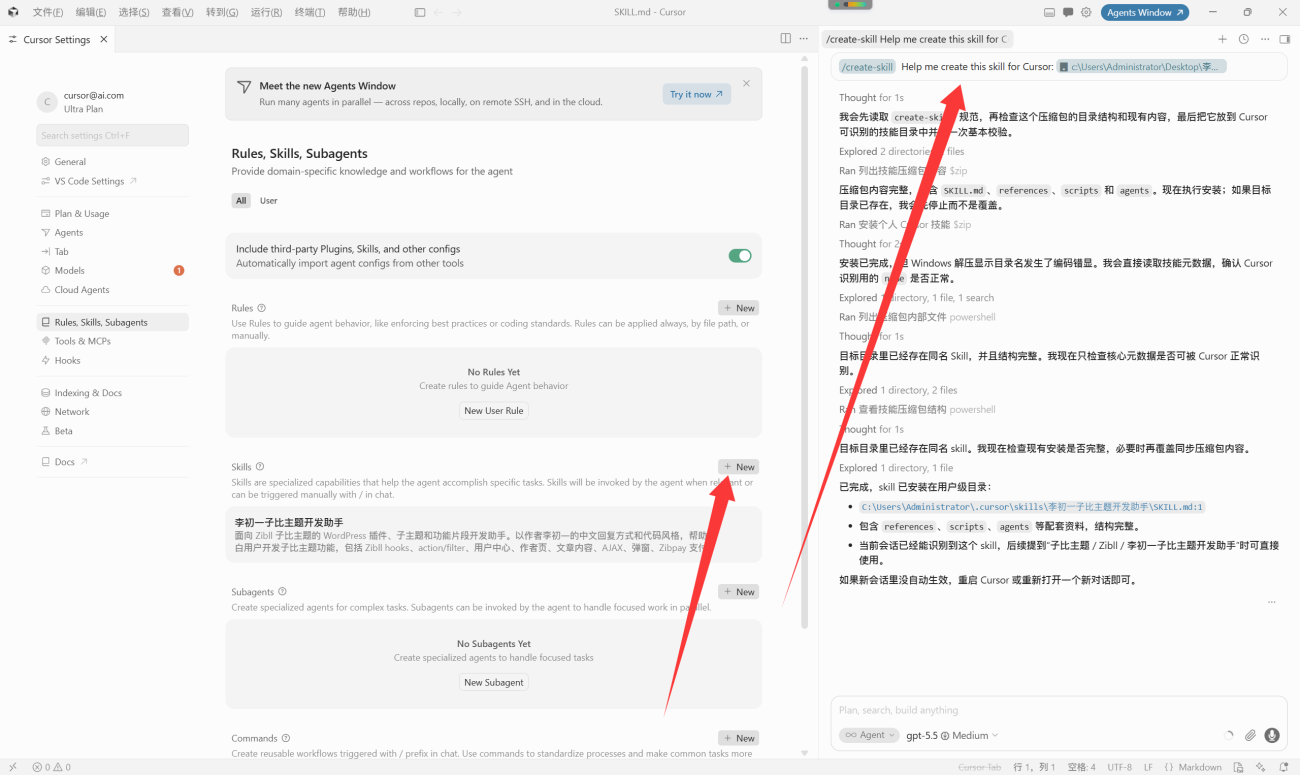The image size is (1300, 775).
Task: Click the info icon next to Rules
Action: point(262,308)
